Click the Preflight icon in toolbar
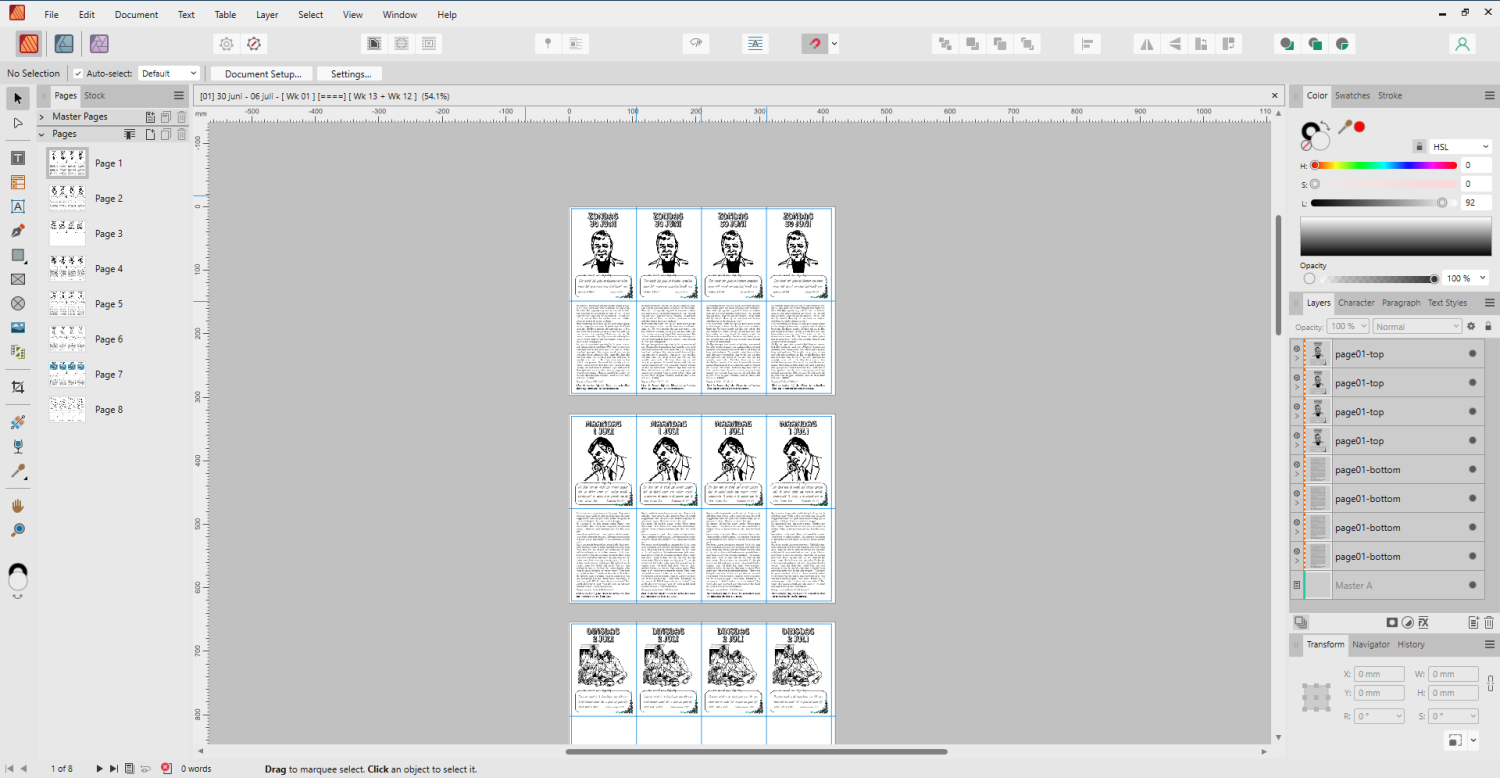This screenshot has height=778, width=1500. tap(254, 43)
